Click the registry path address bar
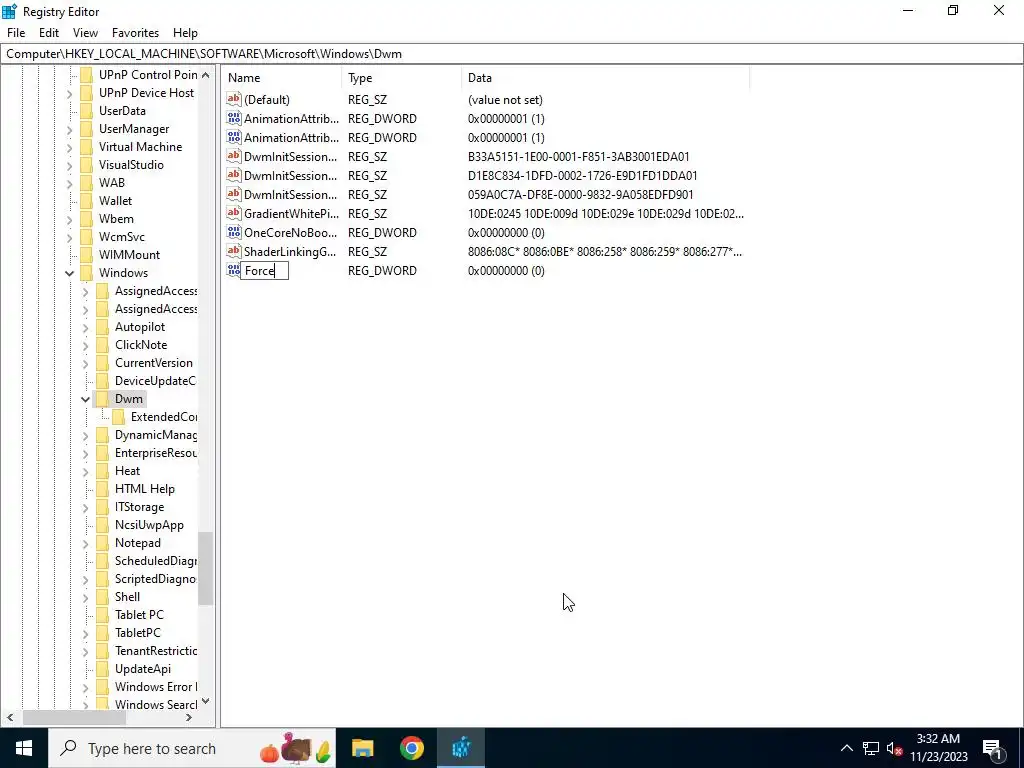 click(x=511, y=54)
